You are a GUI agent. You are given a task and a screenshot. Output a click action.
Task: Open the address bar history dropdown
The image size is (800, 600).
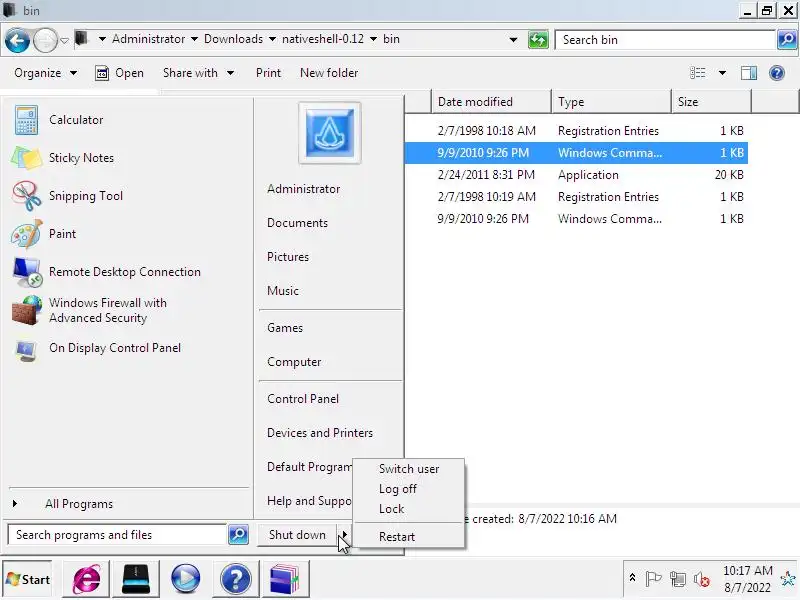tap(513, 39)
